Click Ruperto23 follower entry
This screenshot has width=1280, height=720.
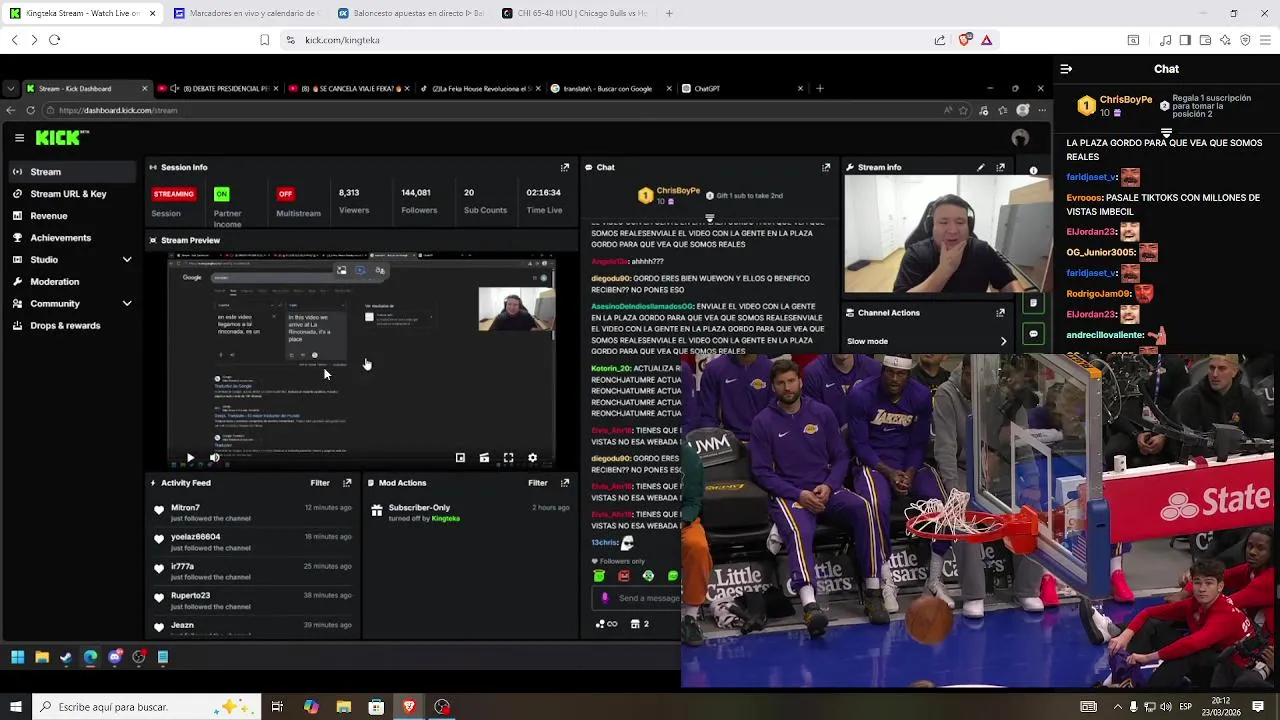[x=190, y=596]
